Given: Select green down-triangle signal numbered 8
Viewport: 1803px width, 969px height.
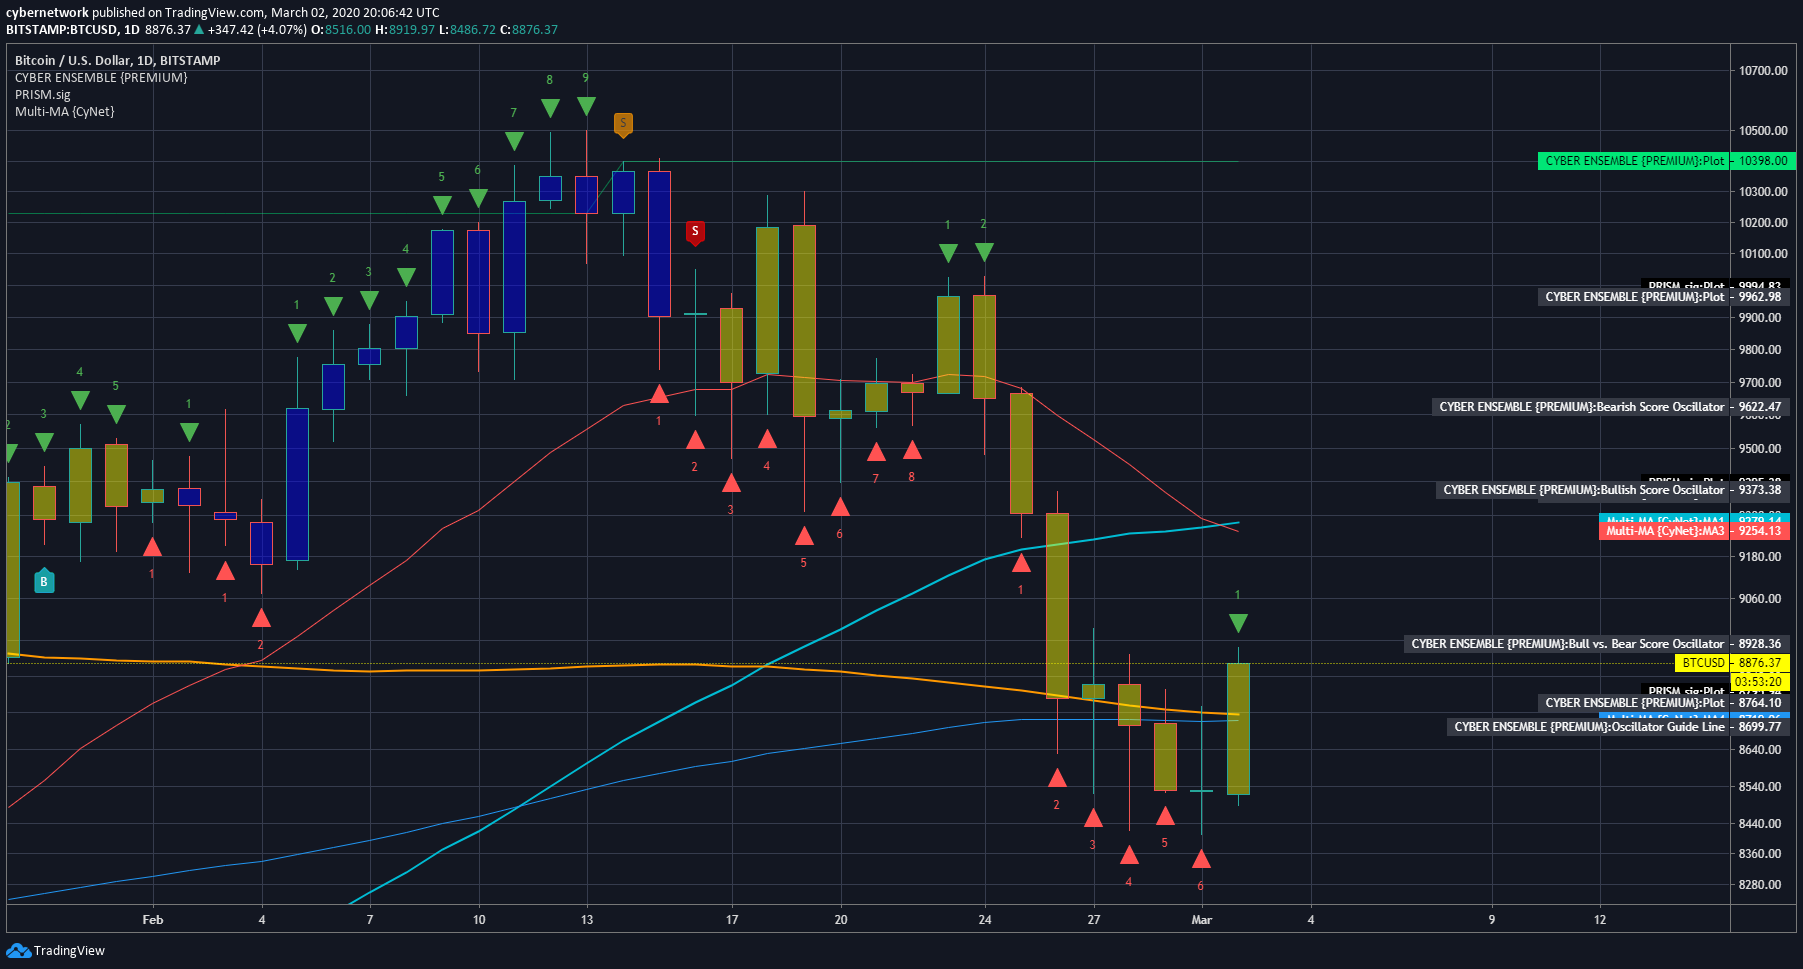Looking at the screenshot, I should tap(550, 107).
